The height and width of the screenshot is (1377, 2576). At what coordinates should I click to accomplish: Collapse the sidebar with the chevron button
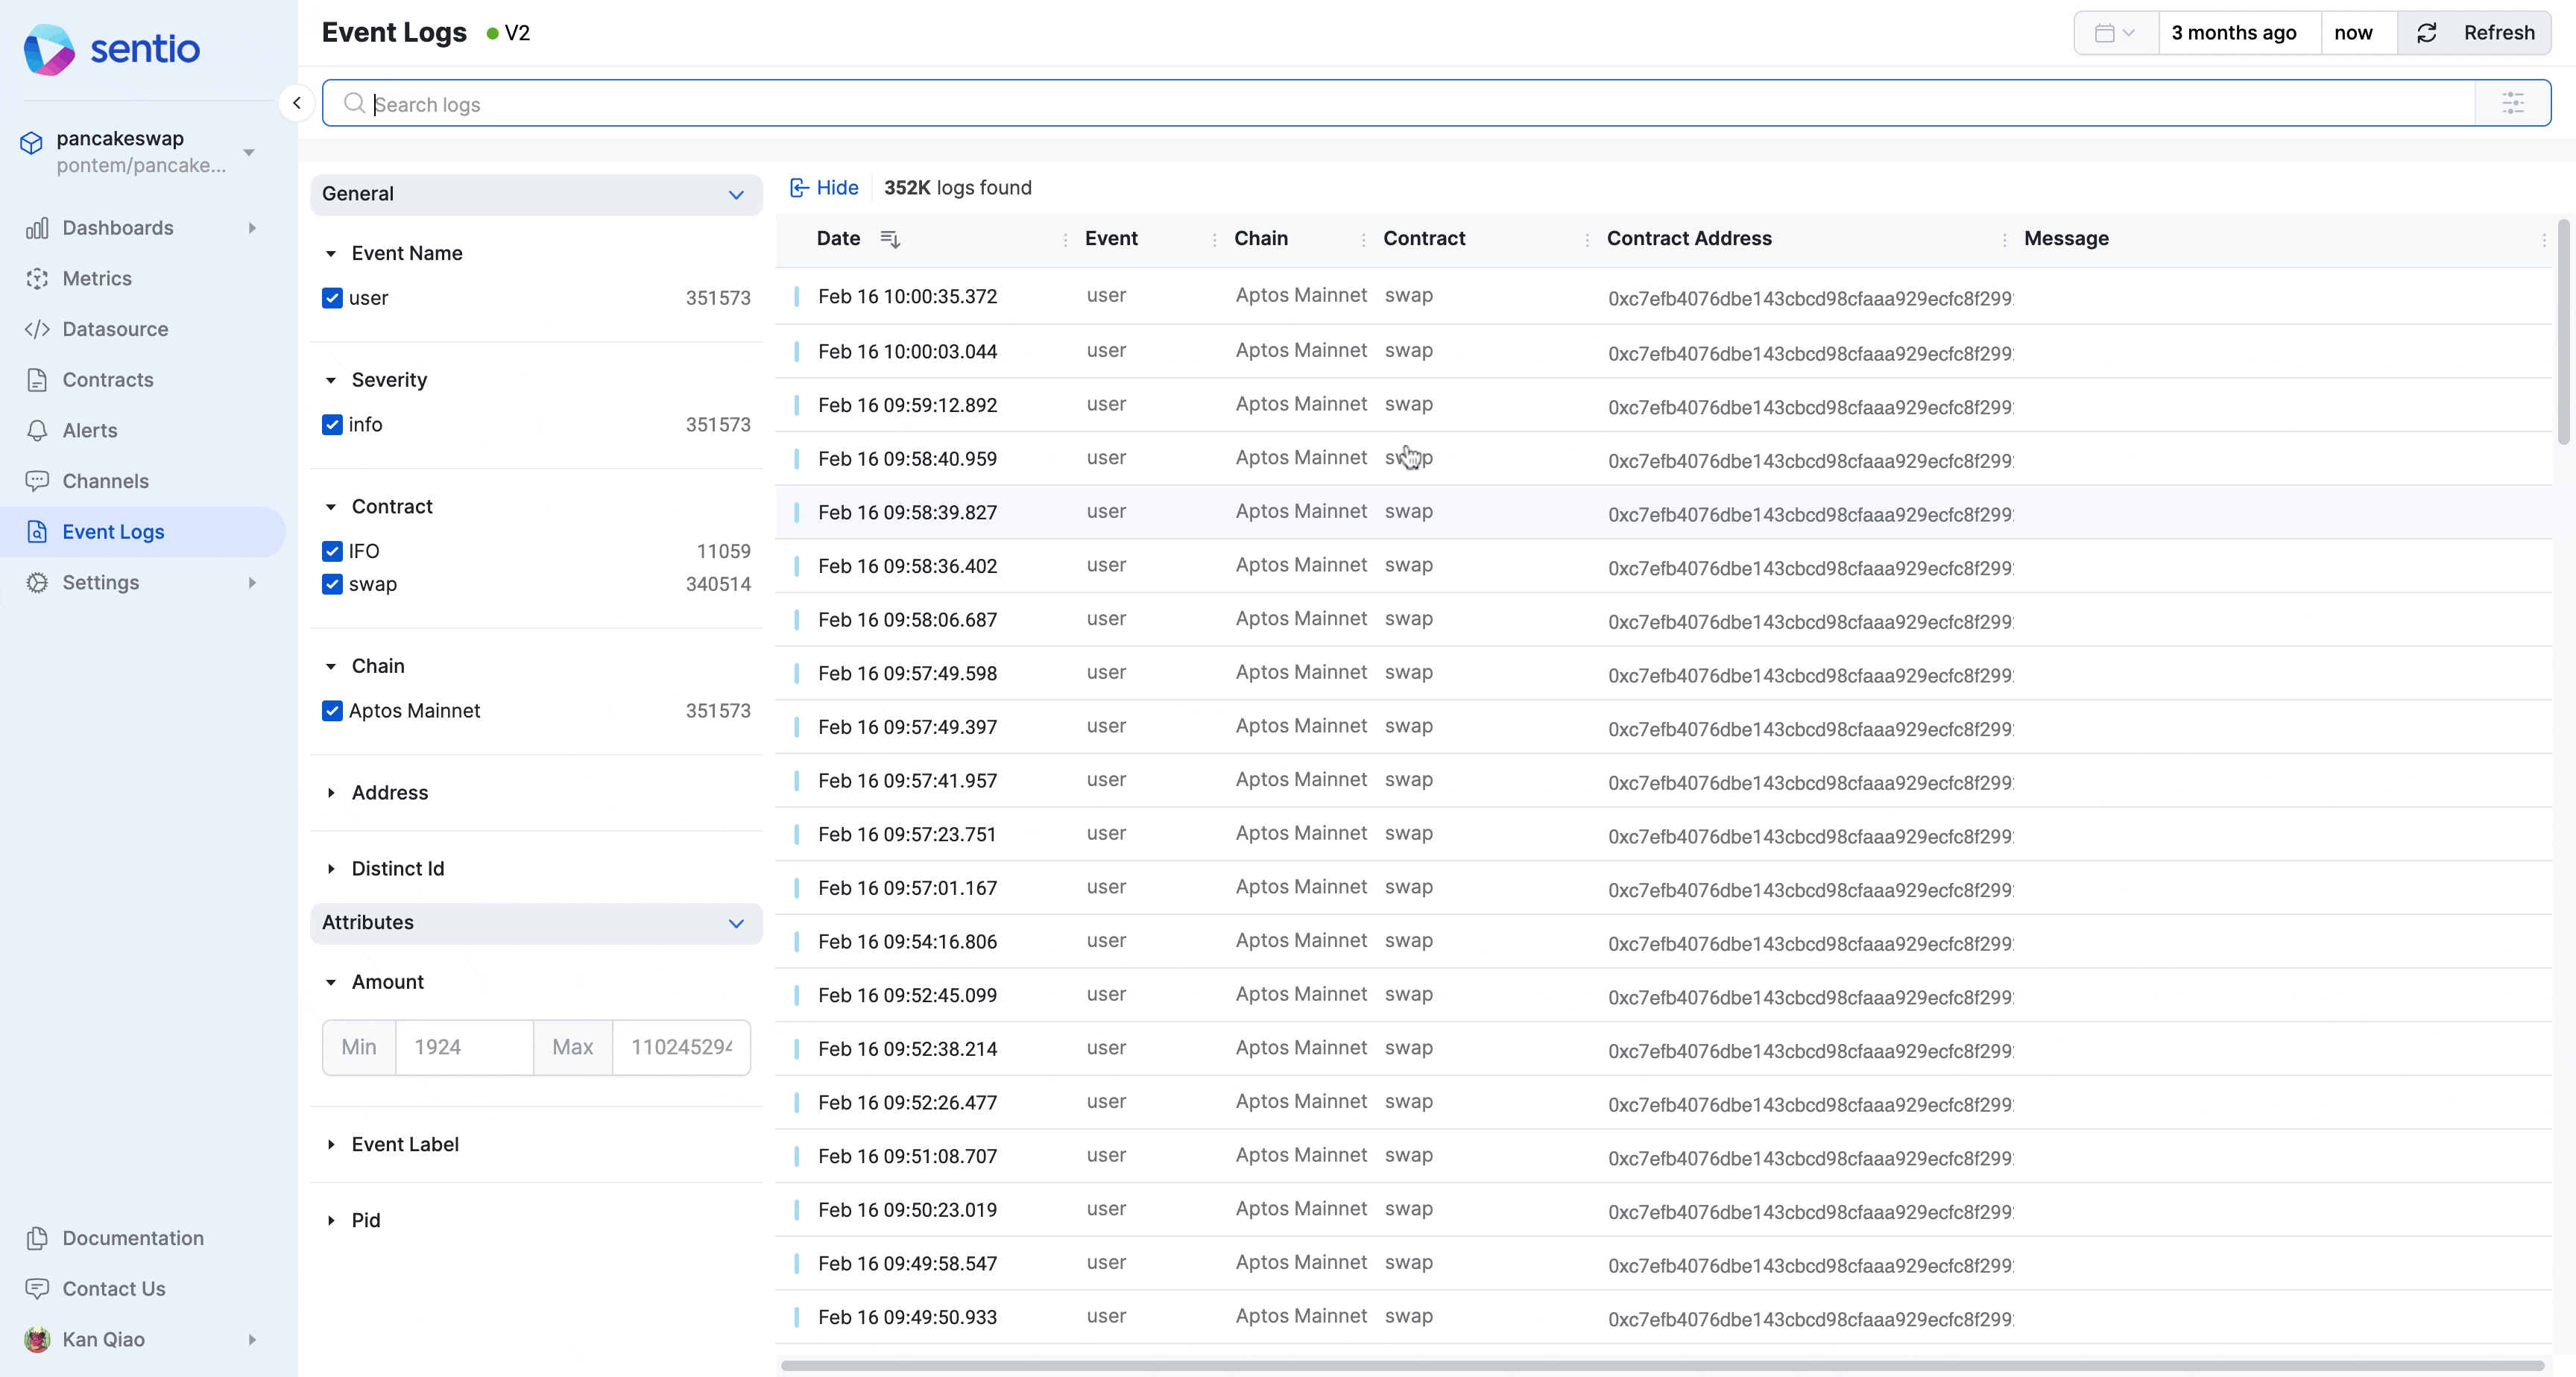(296, 103)
